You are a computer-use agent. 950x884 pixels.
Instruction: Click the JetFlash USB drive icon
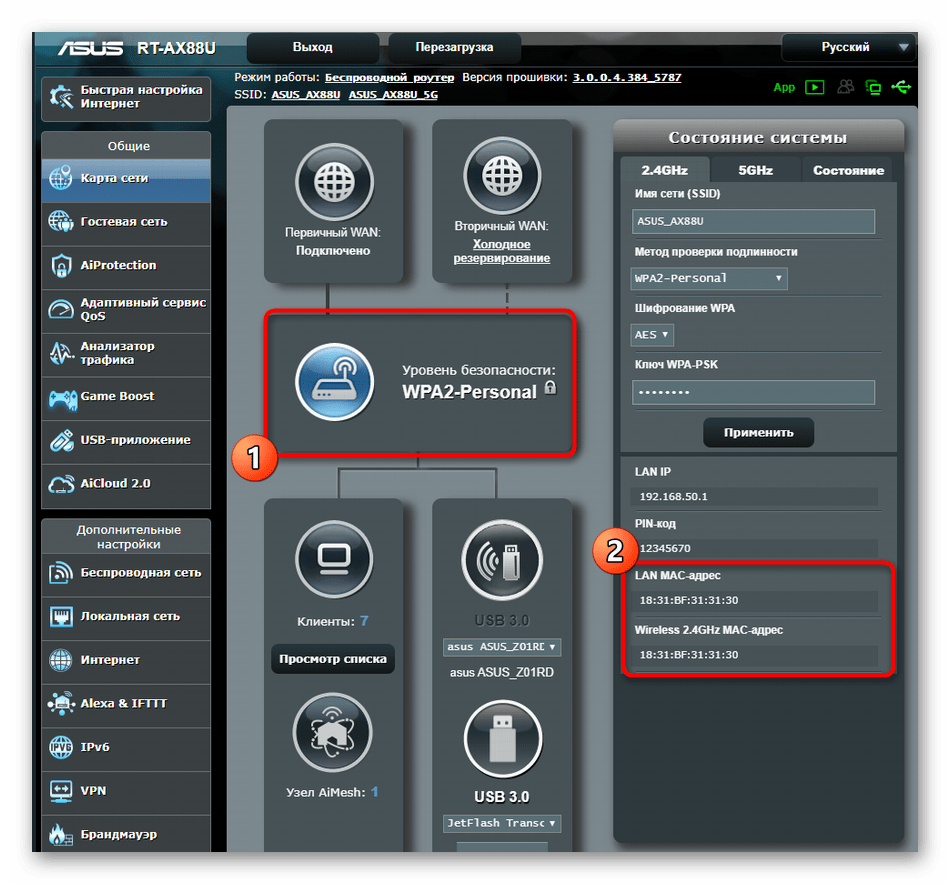coord(502,739)
